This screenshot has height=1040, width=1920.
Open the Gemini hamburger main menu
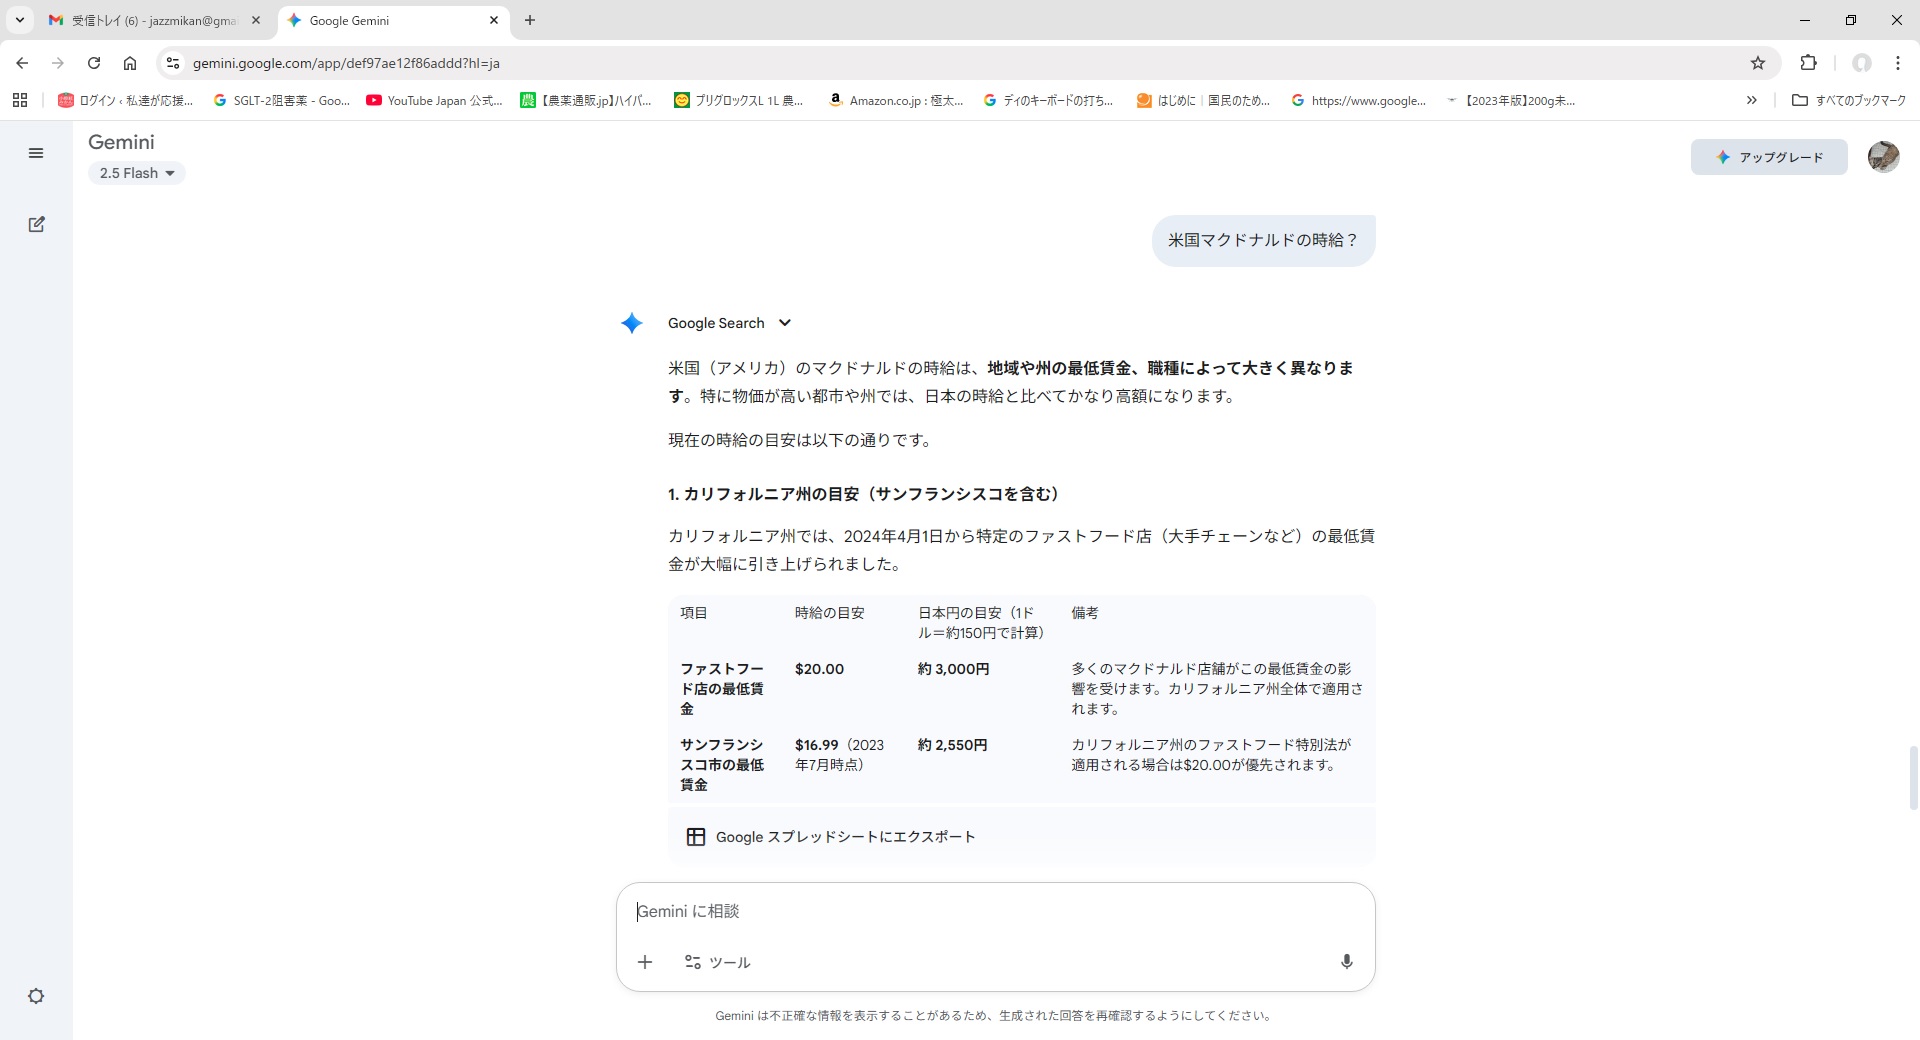tap(36, 153)
